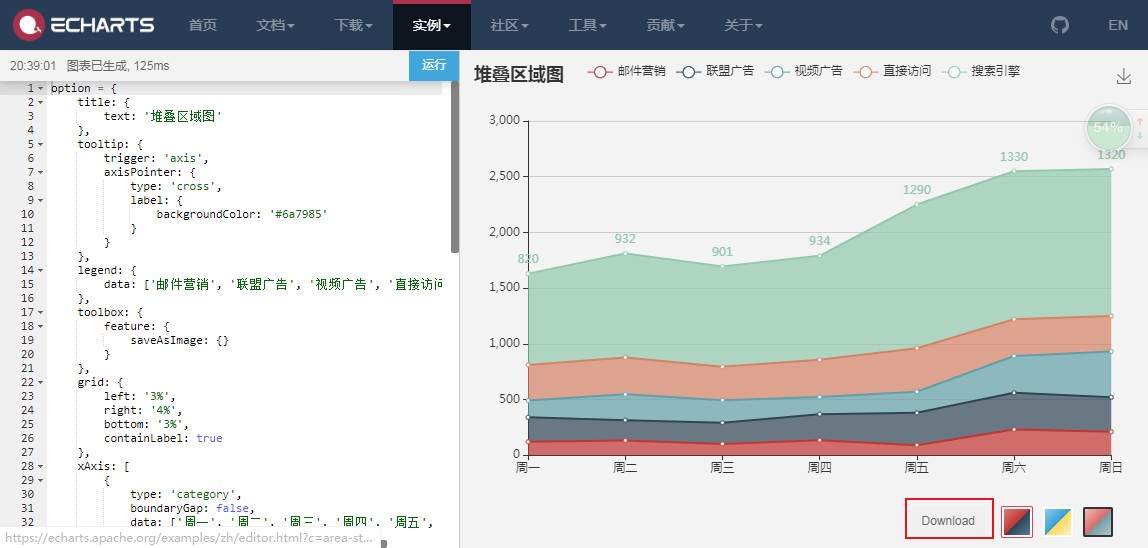The image size is (1148, 548).
Task: Toggle 直接访问 legend series
Action: pyautogui.click(x=892, y=71)
